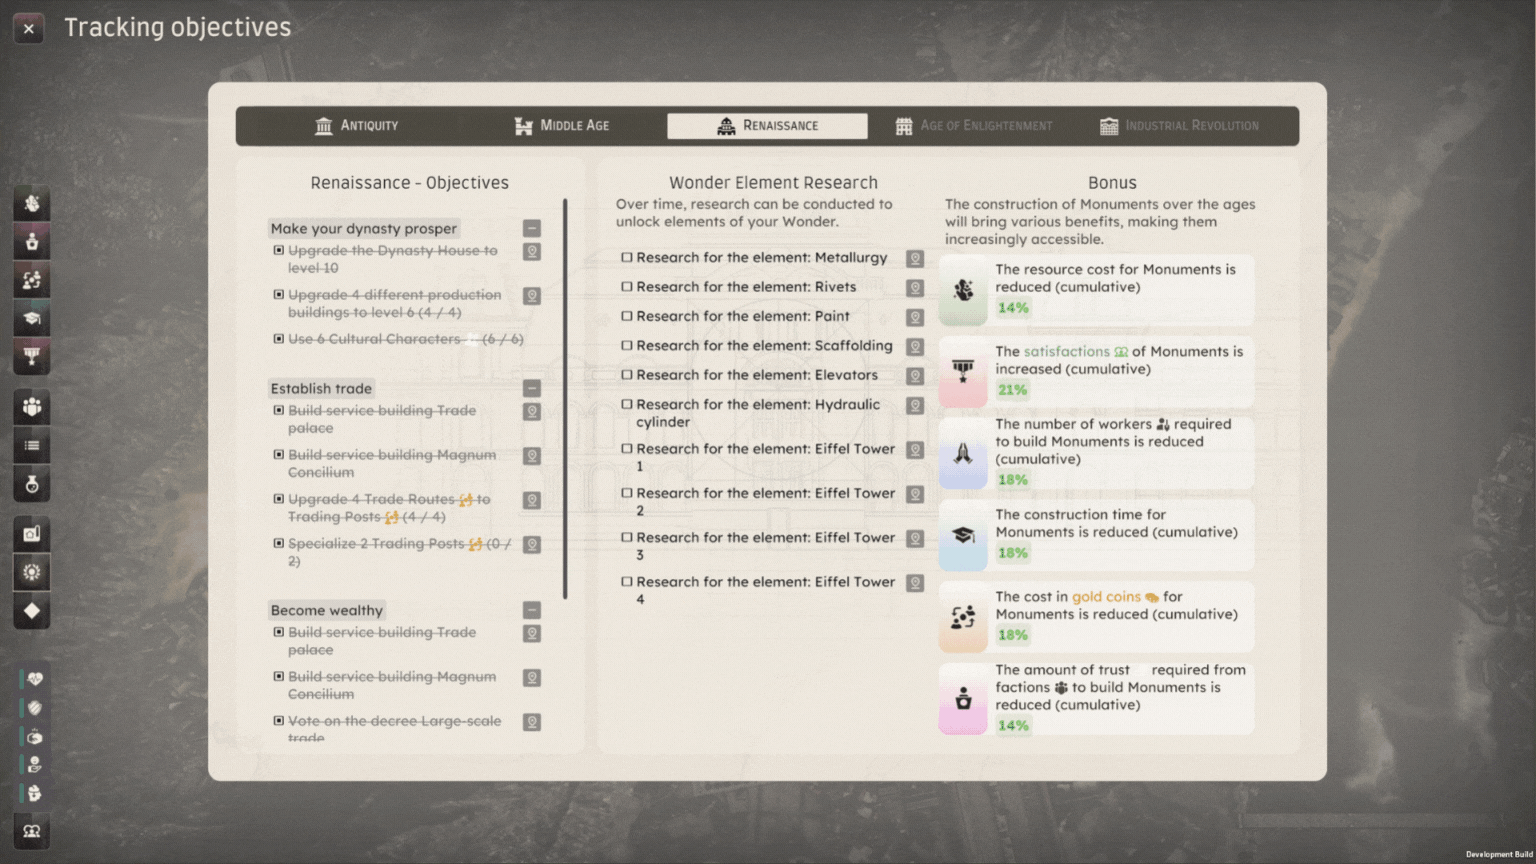The height and width of the screenshot is (864, 1536).
Task: Click the objectives list vertical scrollbar
Action: 565,400
